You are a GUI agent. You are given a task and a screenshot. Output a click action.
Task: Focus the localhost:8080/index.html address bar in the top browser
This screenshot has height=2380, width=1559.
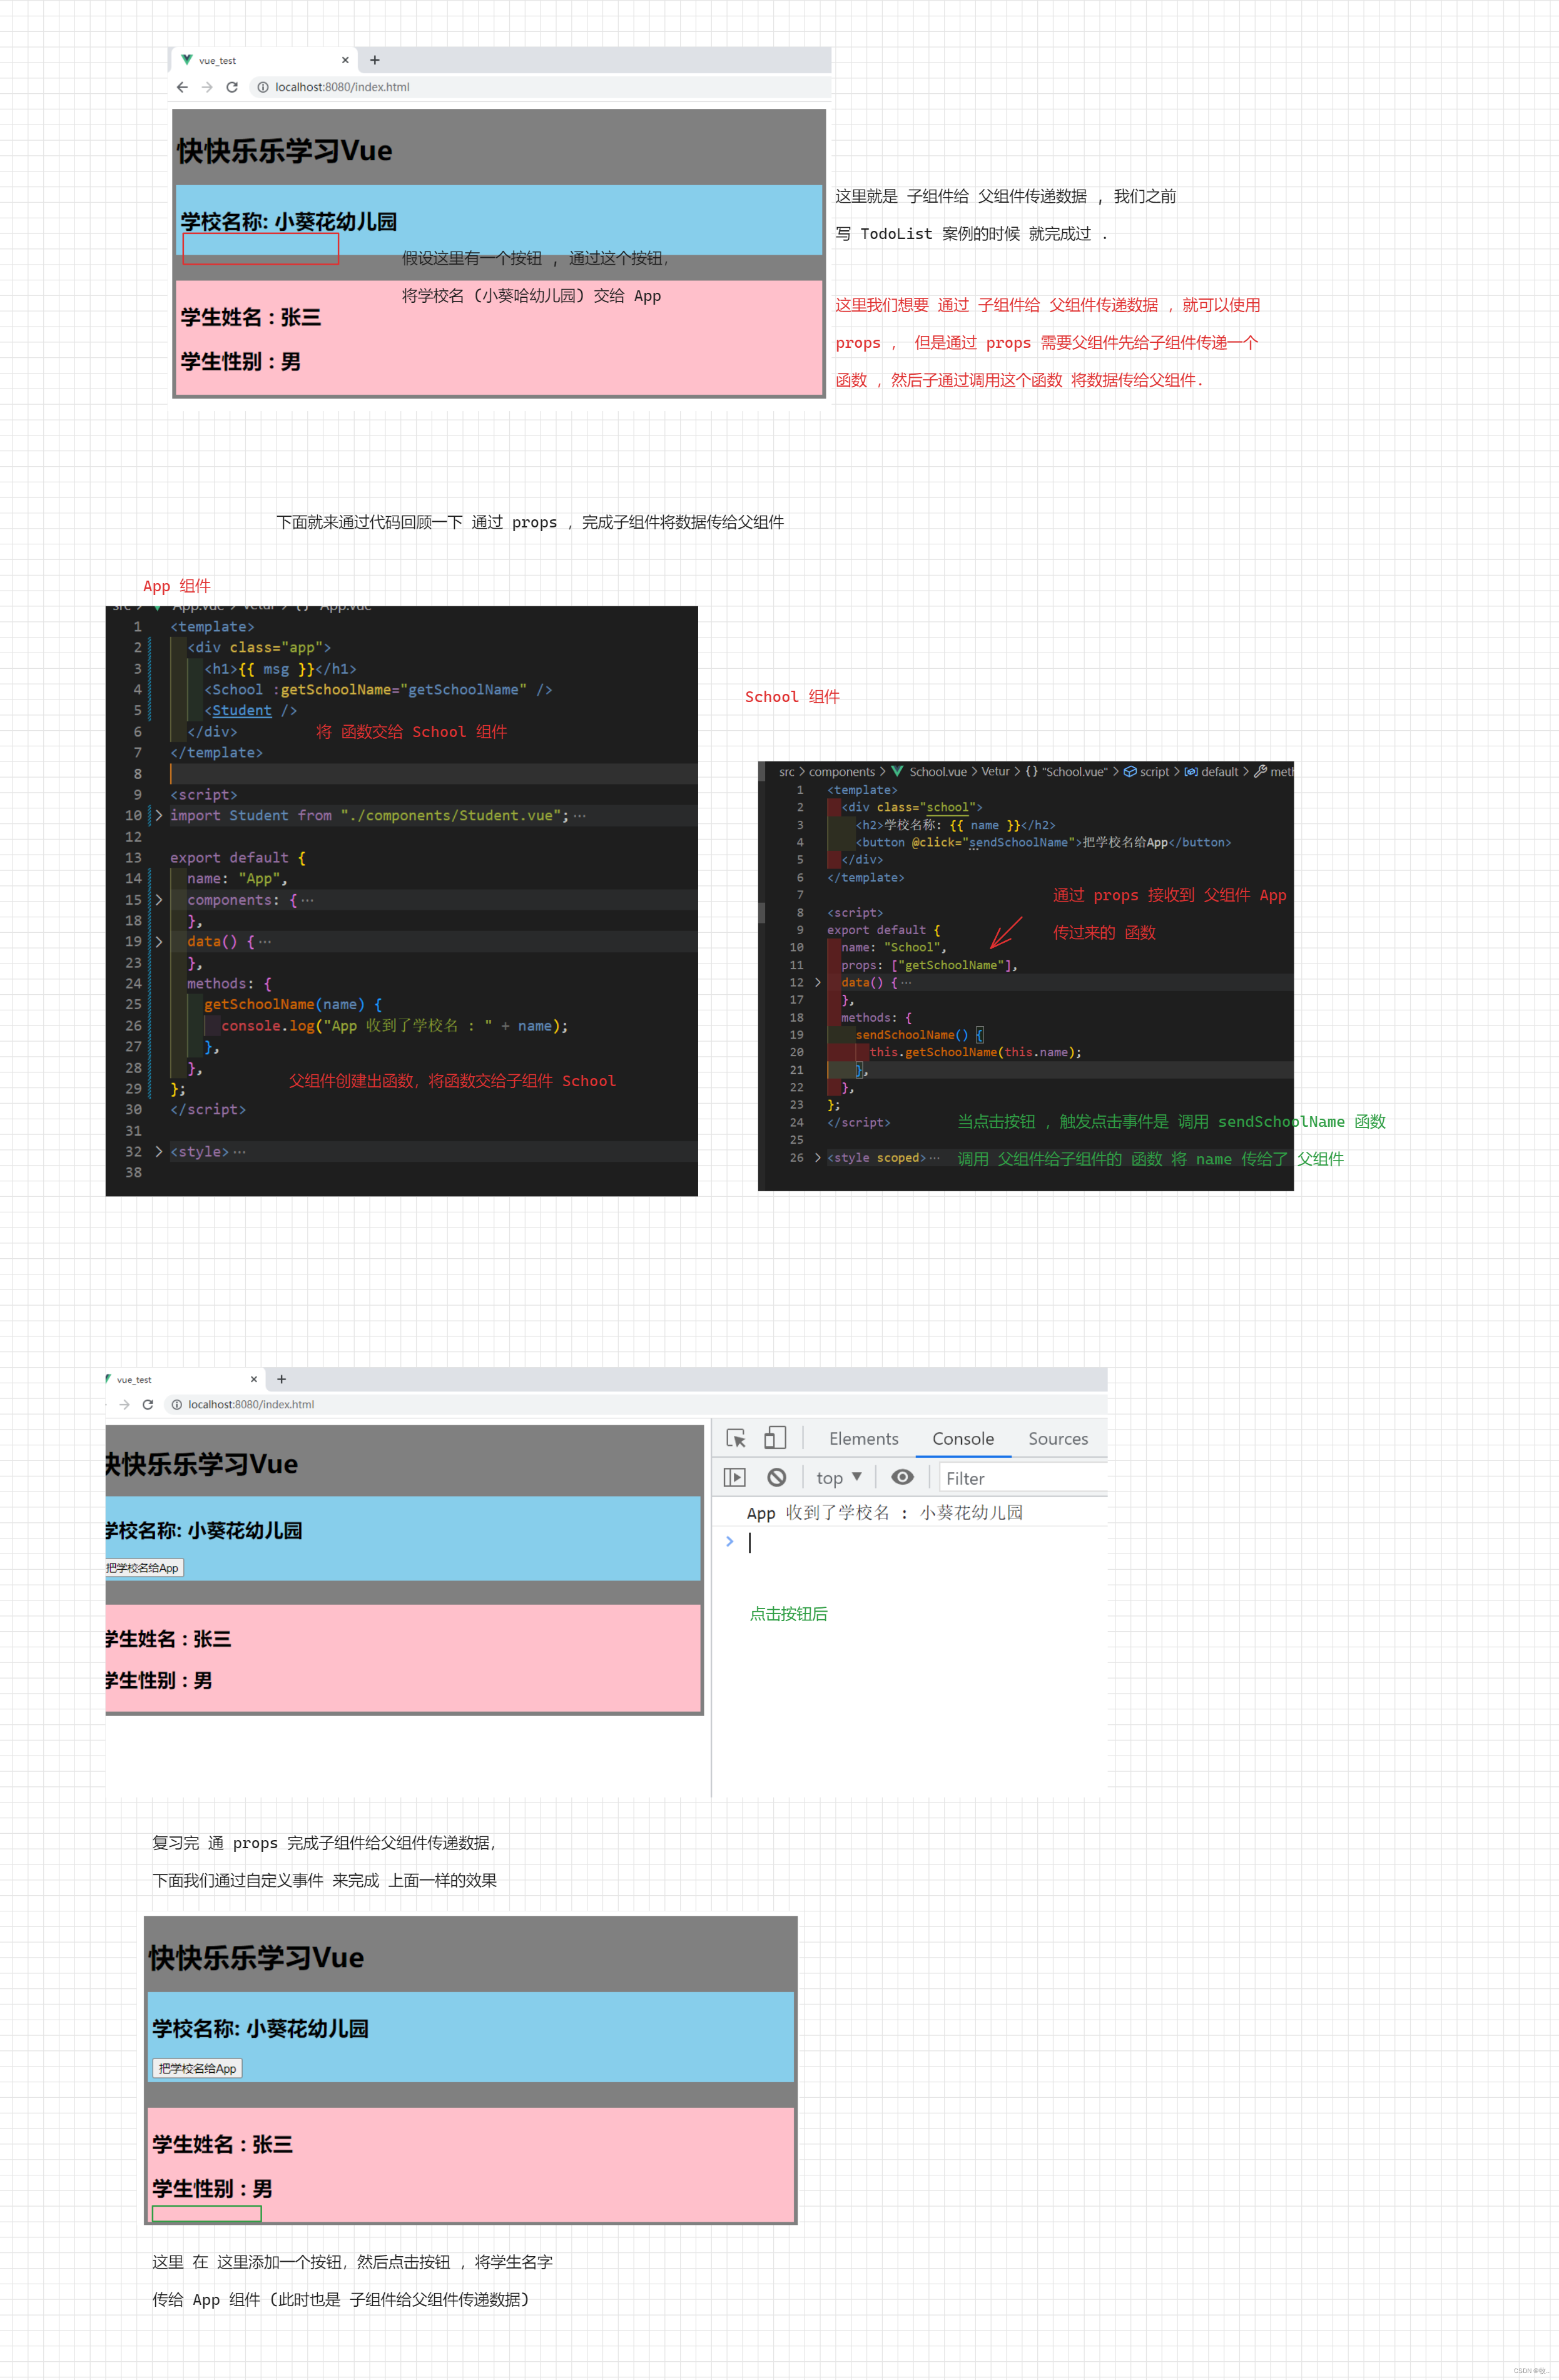coord(540,87)
